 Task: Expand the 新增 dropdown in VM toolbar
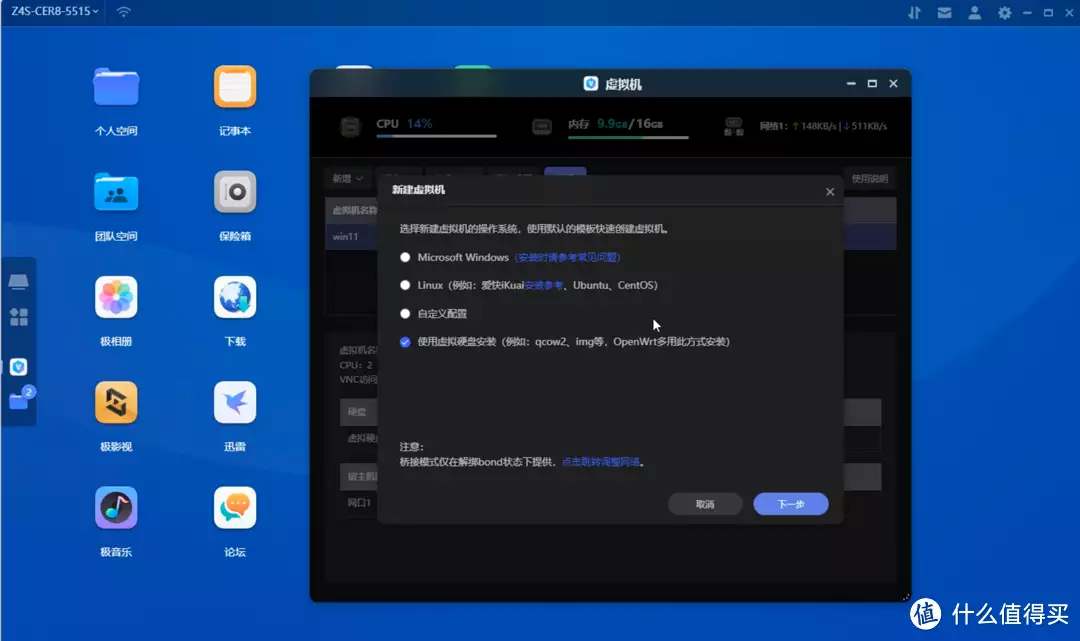click(x=348, y=178)
